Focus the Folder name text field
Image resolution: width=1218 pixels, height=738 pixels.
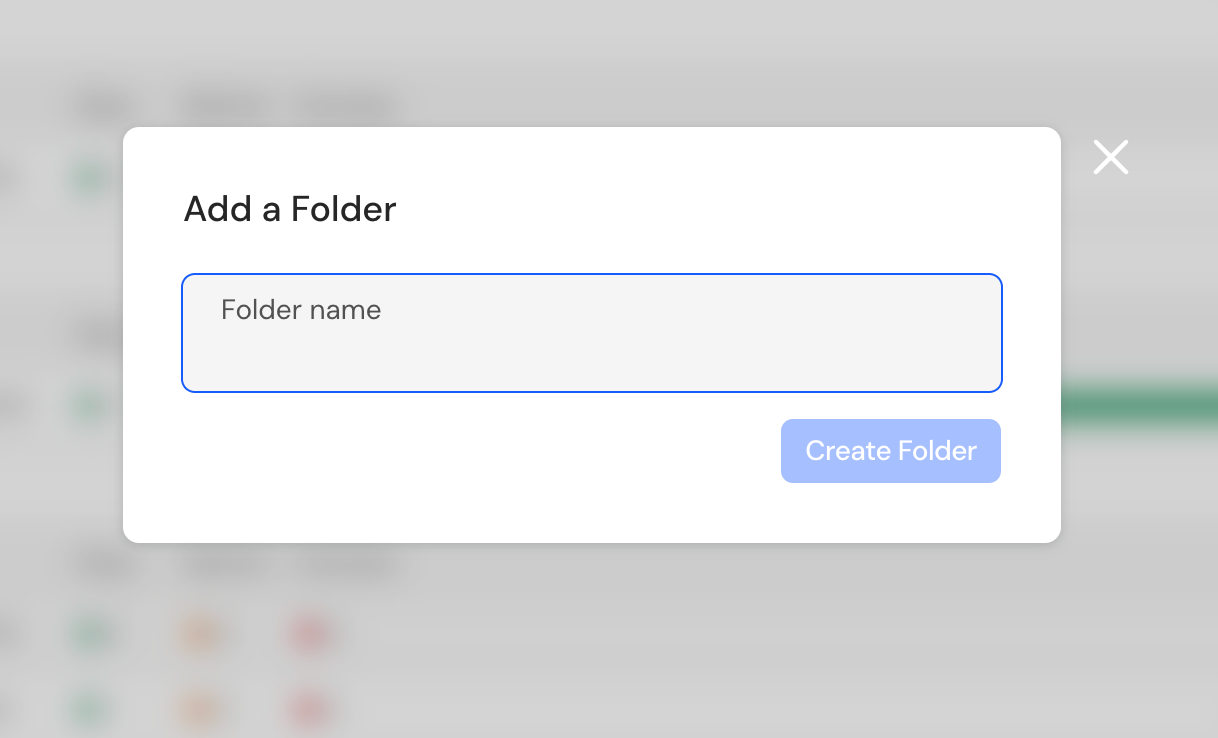(x=592, y=333)
